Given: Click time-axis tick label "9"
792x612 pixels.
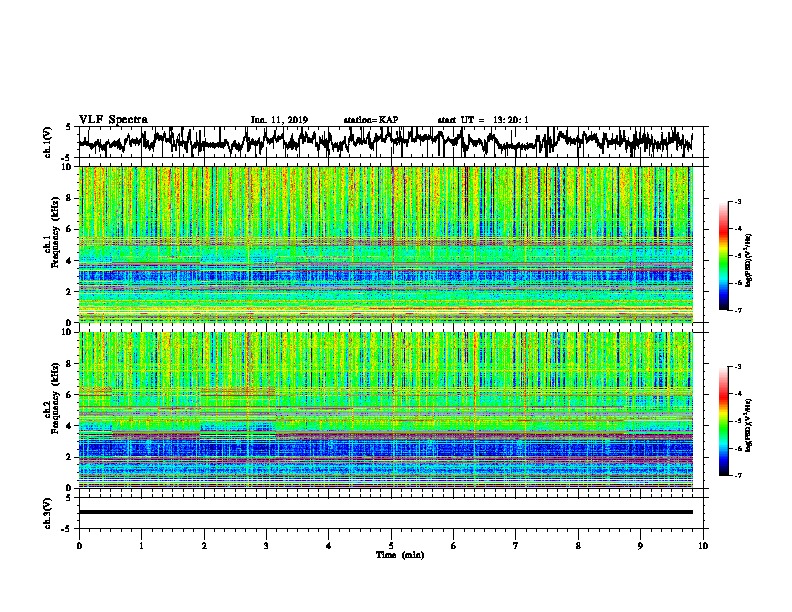Looking at the screenshot, I should (640, 546).
